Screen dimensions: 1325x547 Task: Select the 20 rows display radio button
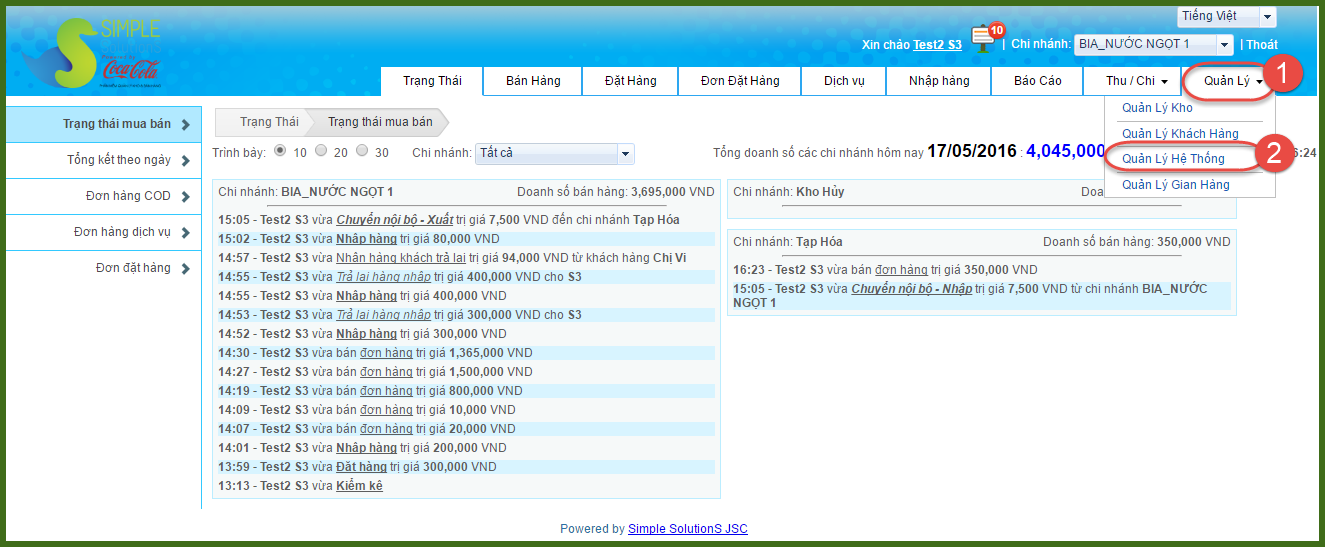[x=321, y=151]
